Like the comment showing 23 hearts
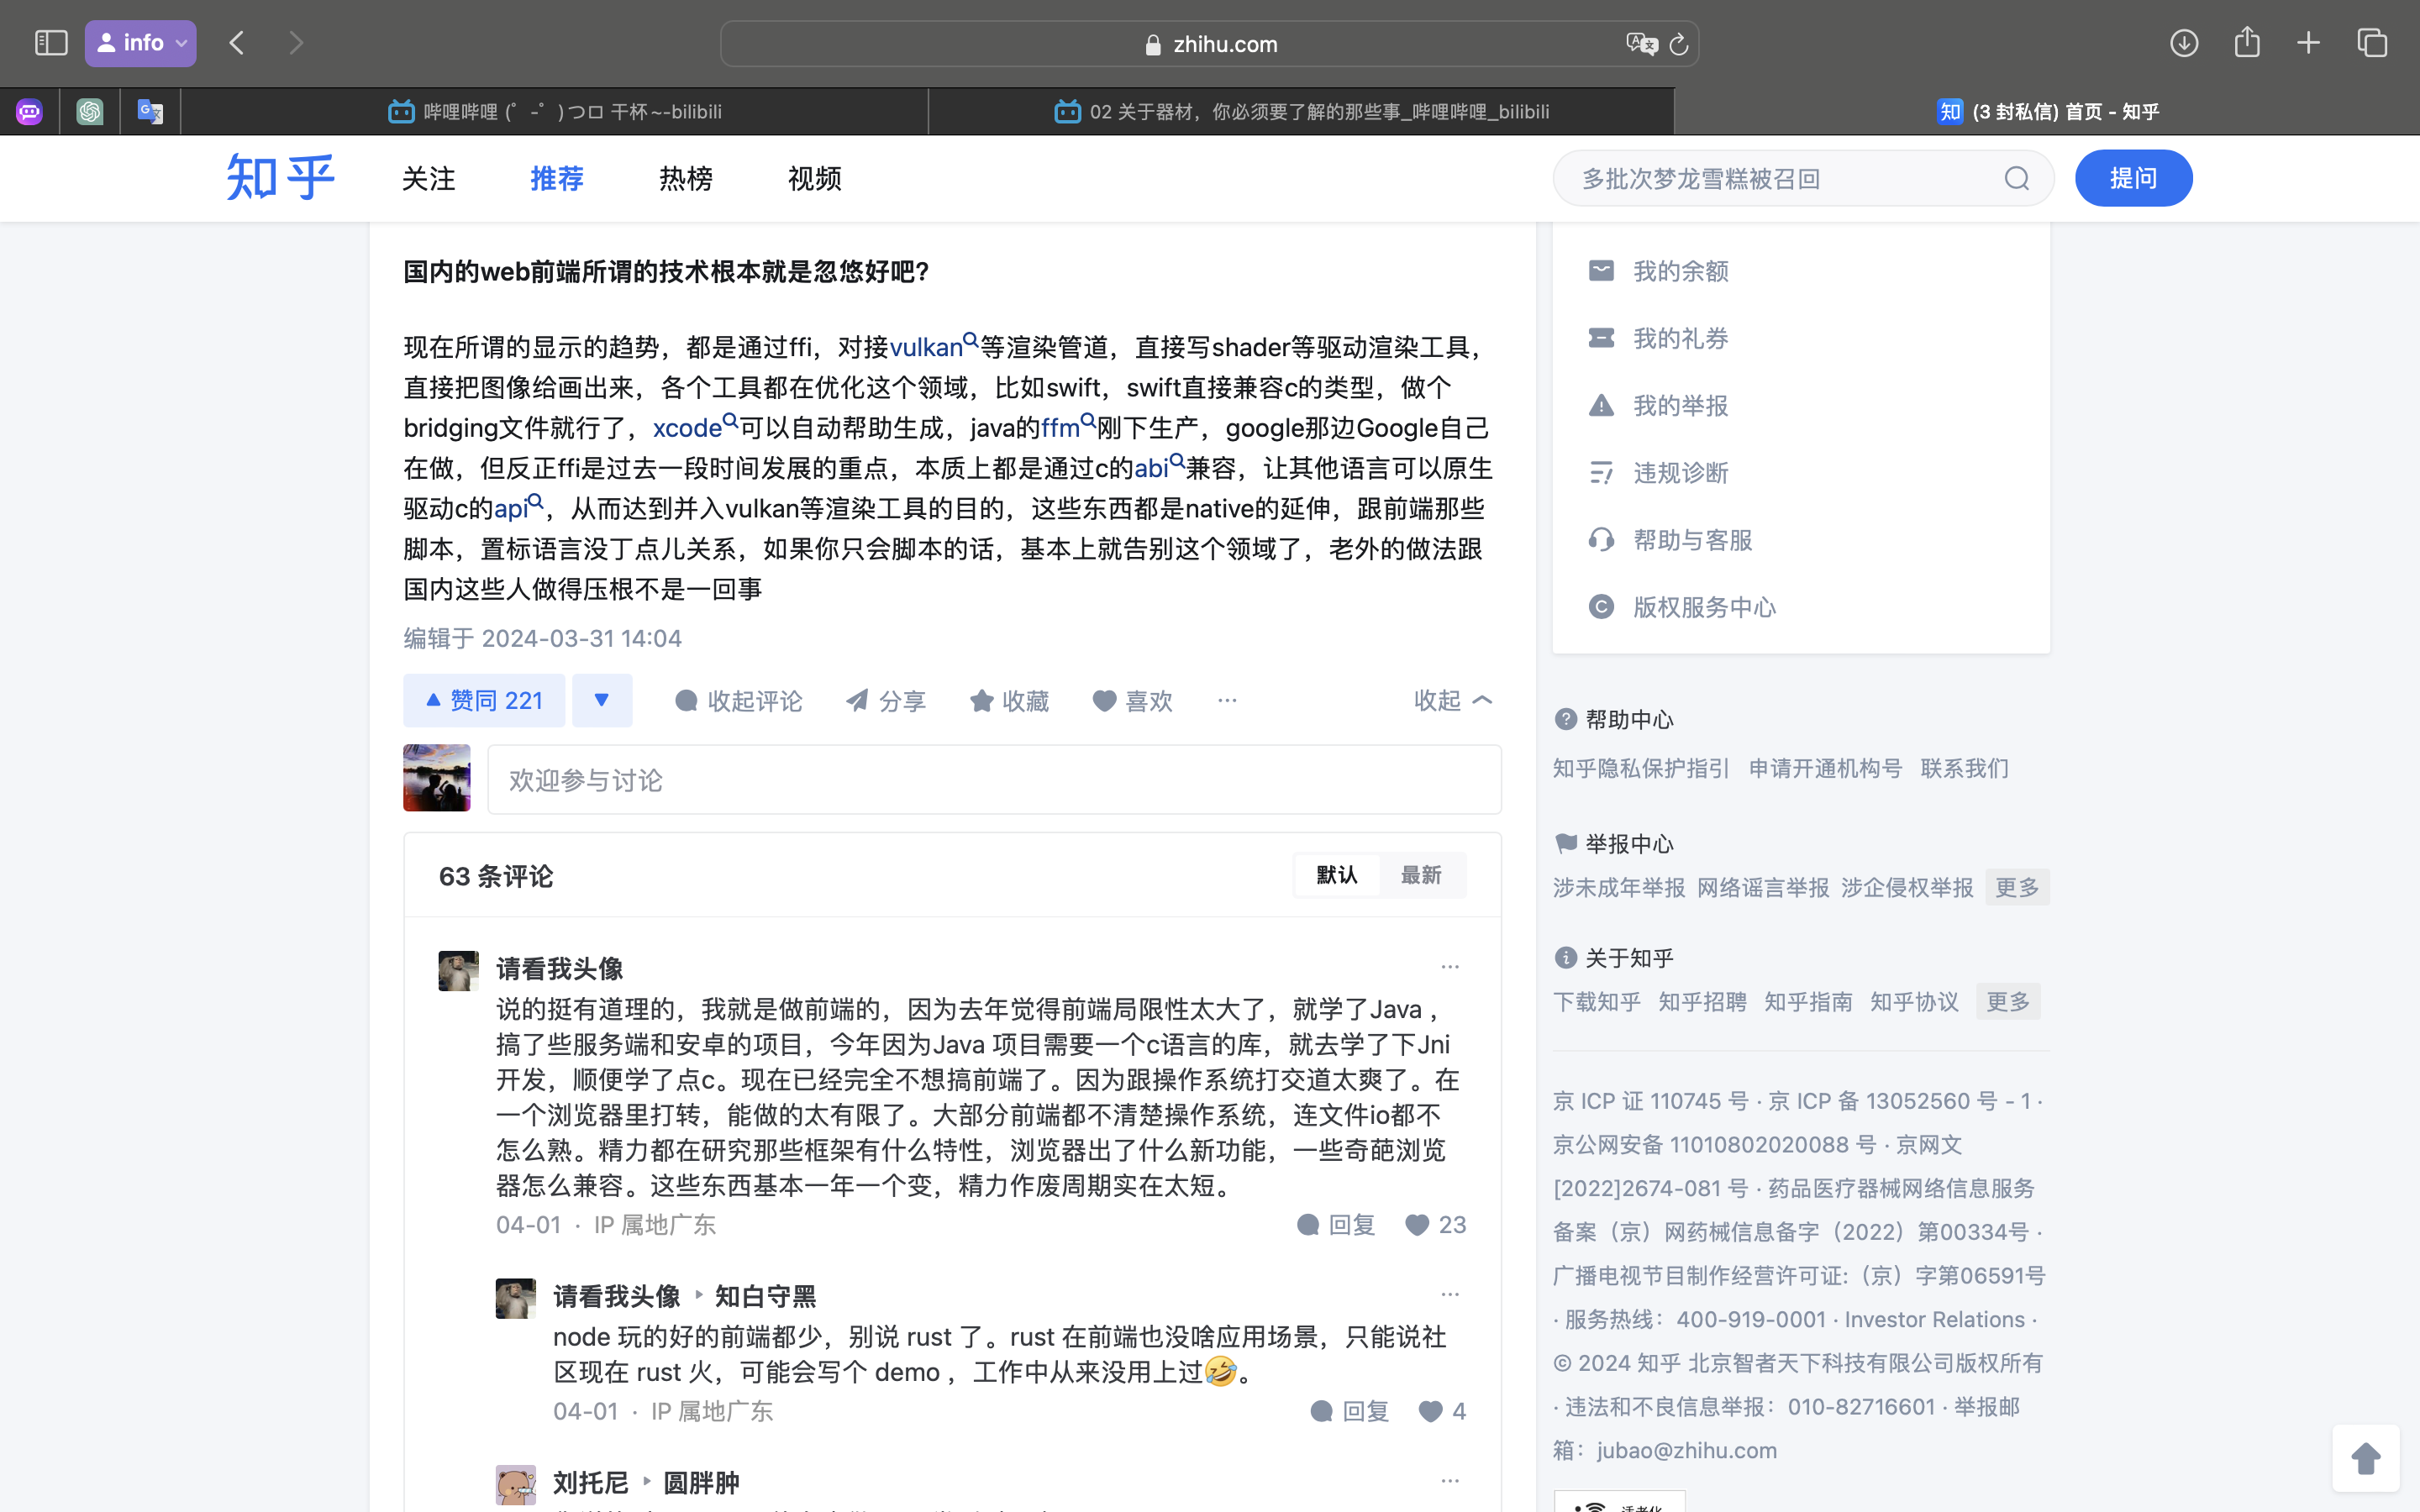 pos(1417,1224)
